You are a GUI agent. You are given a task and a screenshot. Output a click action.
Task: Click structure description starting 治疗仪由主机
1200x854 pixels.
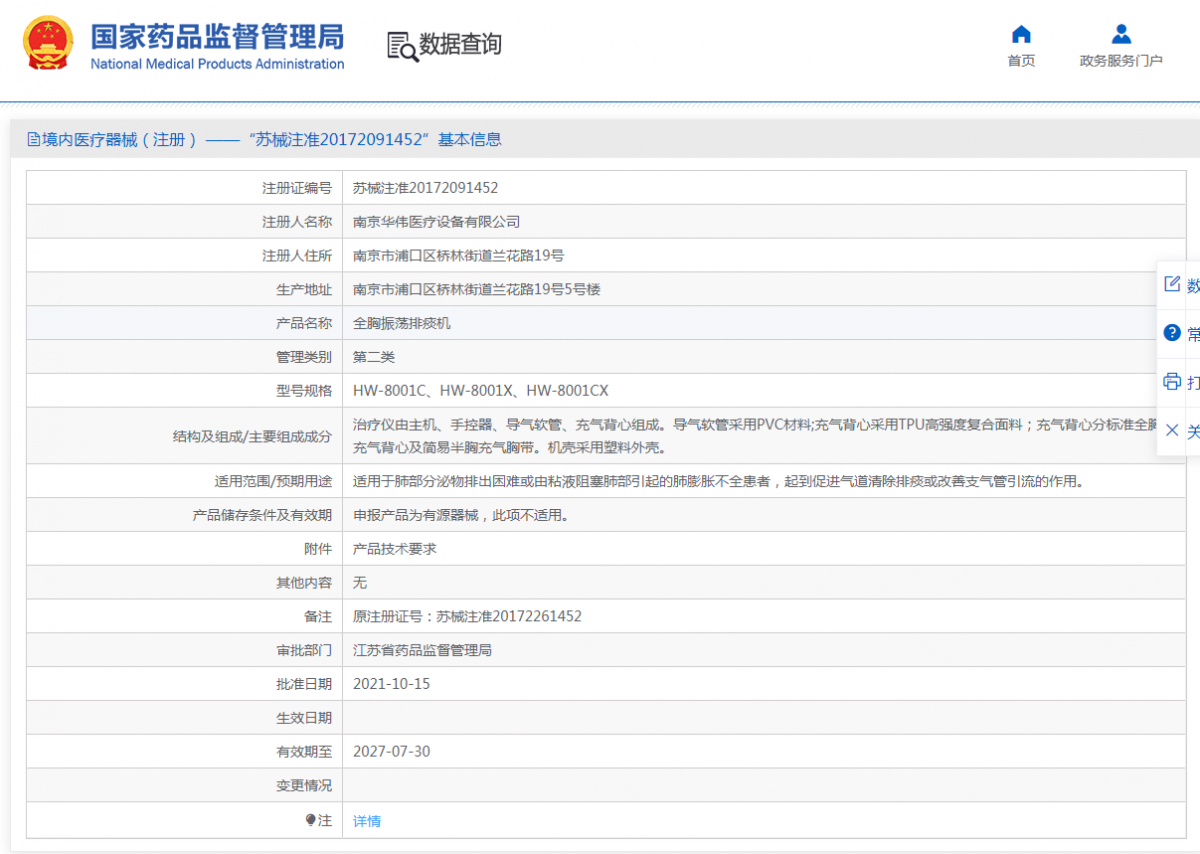tap(757, 436)
